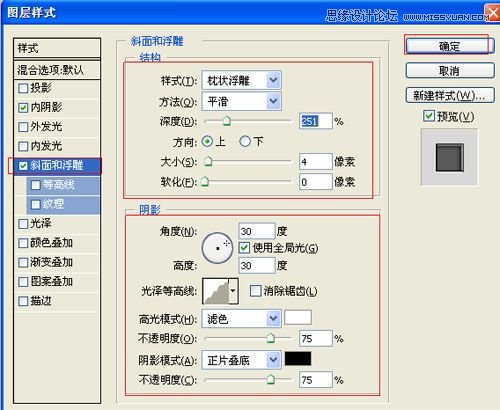Enable the 渐变叠加 checkbox

click(23, 262)
